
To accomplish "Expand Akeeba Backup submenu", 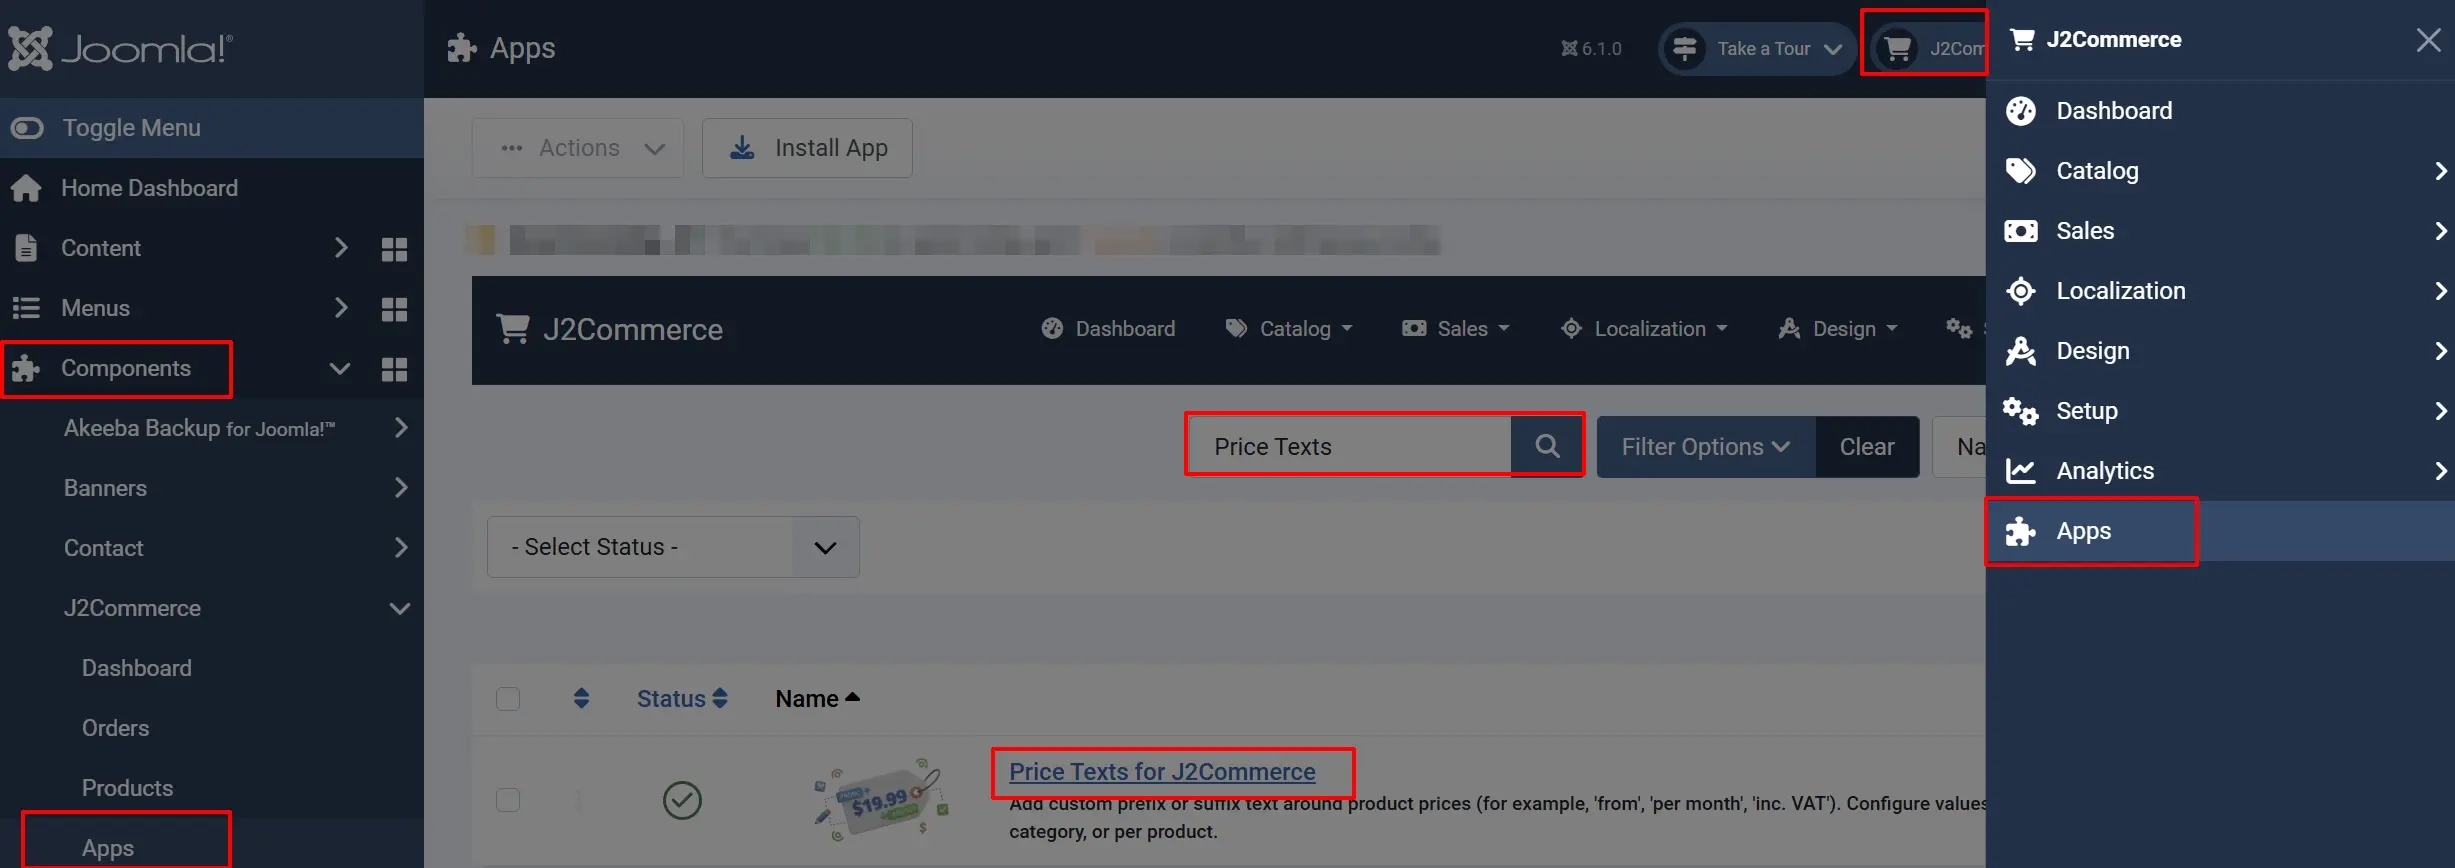I will coord(401,428).
